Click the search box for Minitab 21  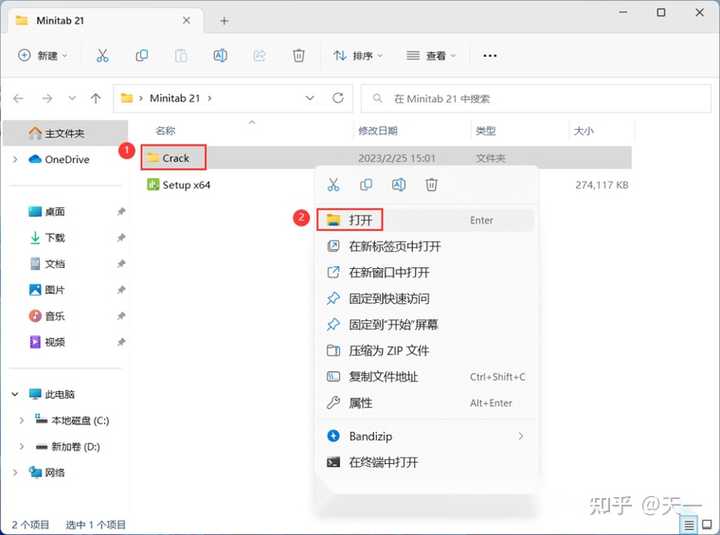pyautogui.click(x=535, y=98)
